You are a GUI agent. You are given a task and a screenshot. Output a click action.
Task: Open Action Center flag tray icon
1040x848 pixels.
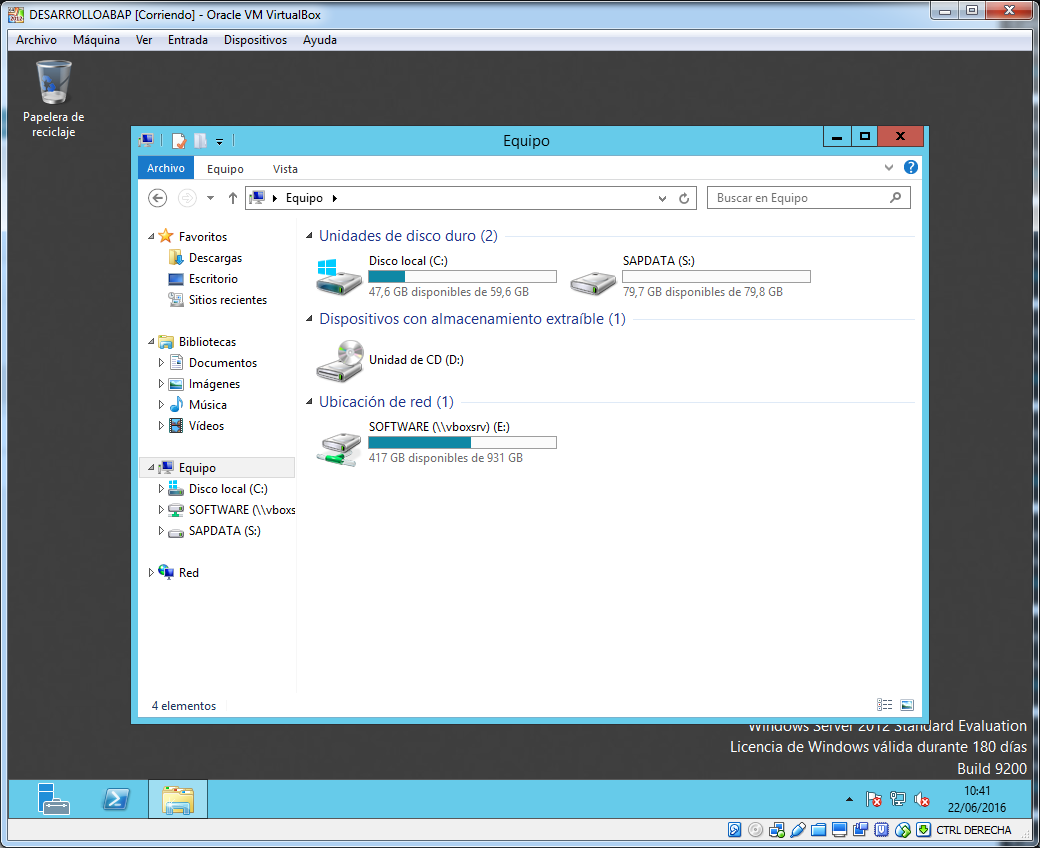(874, 800)
